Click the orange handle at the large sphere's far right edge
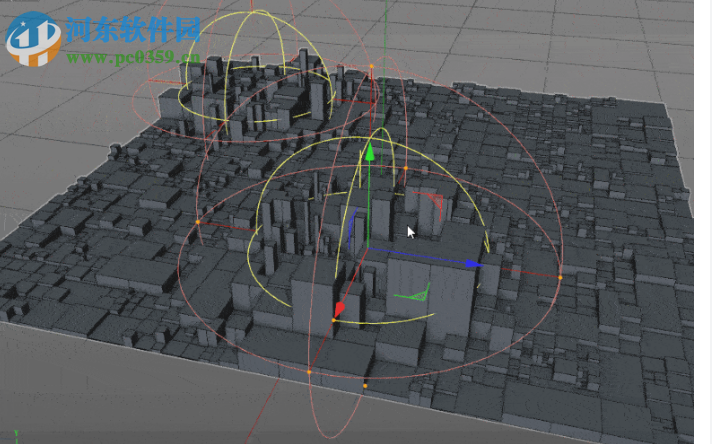Image resolution: width=712 pixels, height=444 pixels. (560, 277)
